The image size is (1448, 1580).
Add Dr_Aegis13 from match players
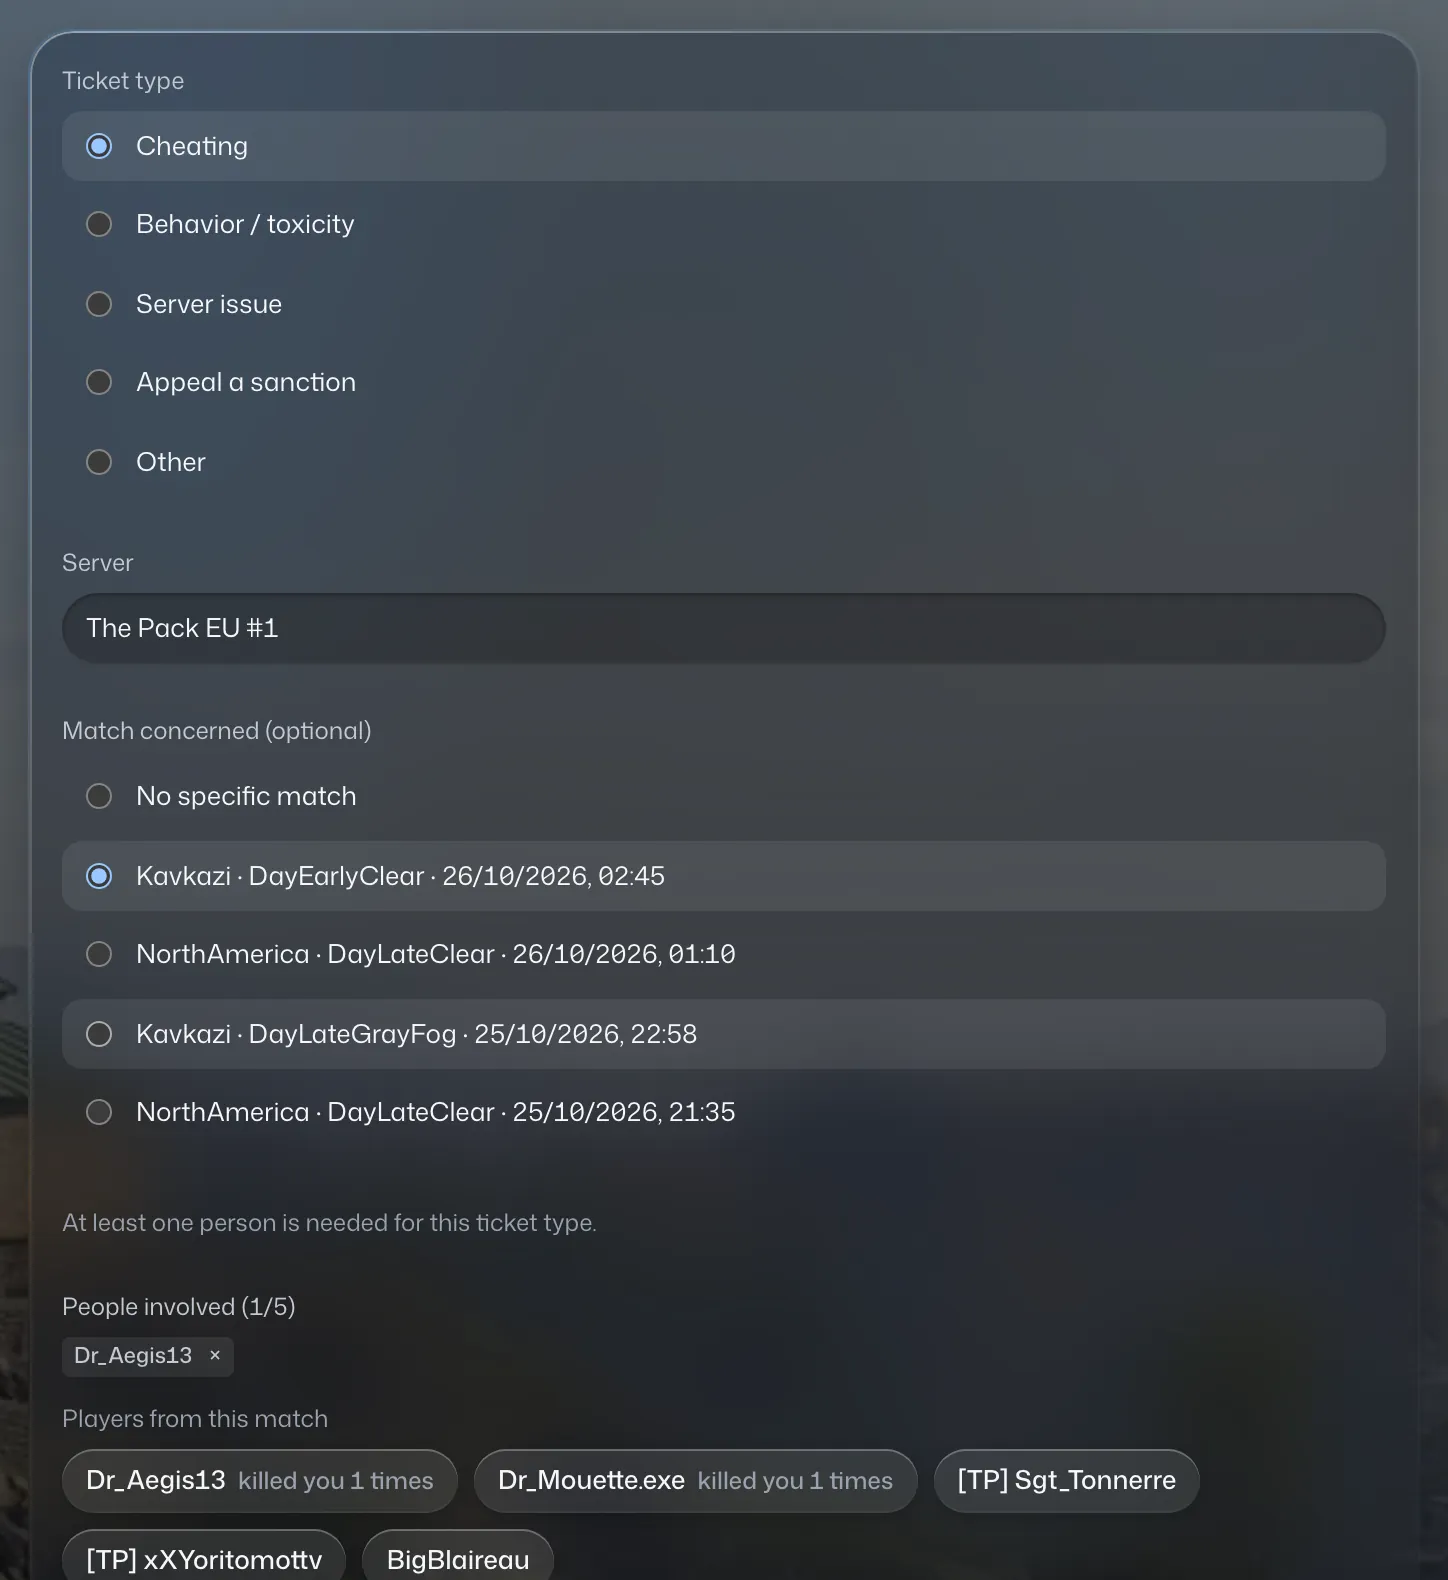(259, 1481)
